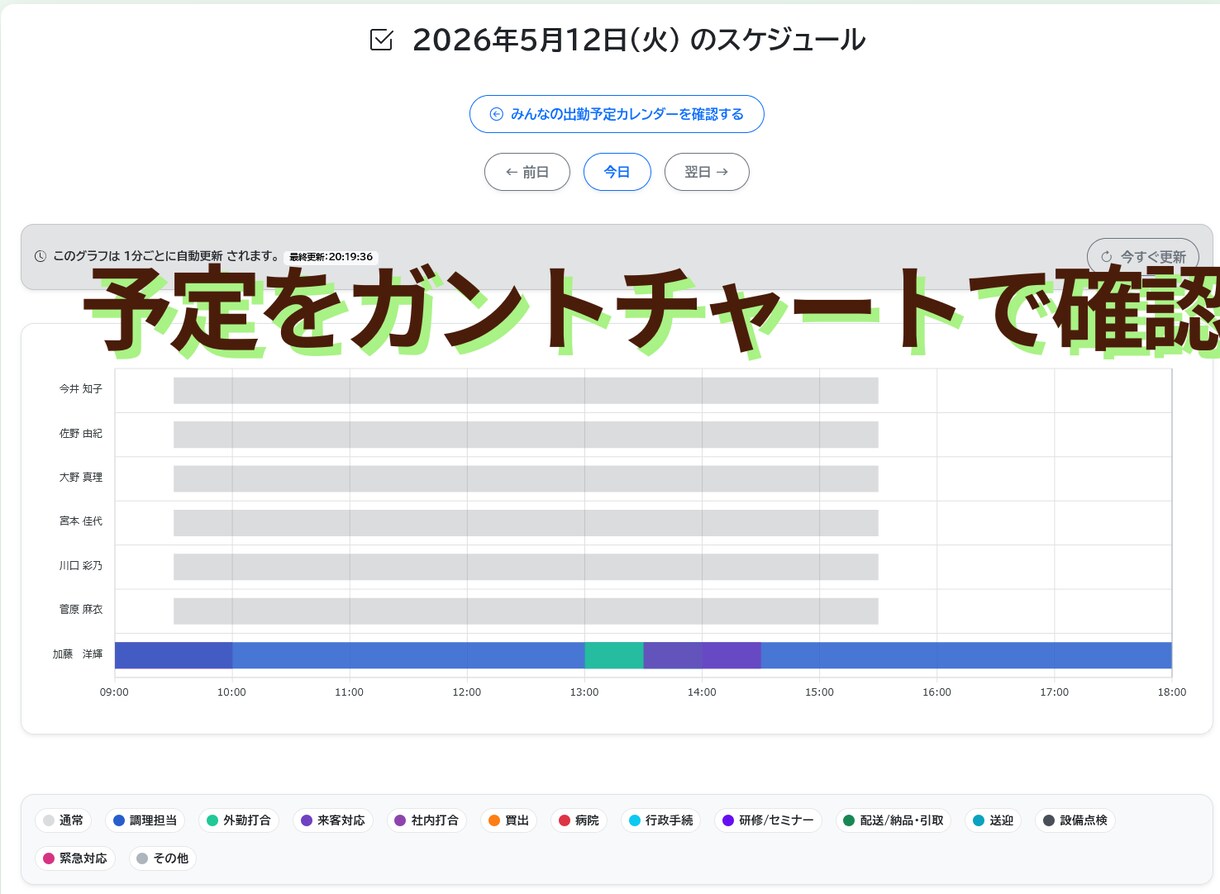Click 研修/セミナー legend chip
1220x894 pixels.
[x=768, y=821]
